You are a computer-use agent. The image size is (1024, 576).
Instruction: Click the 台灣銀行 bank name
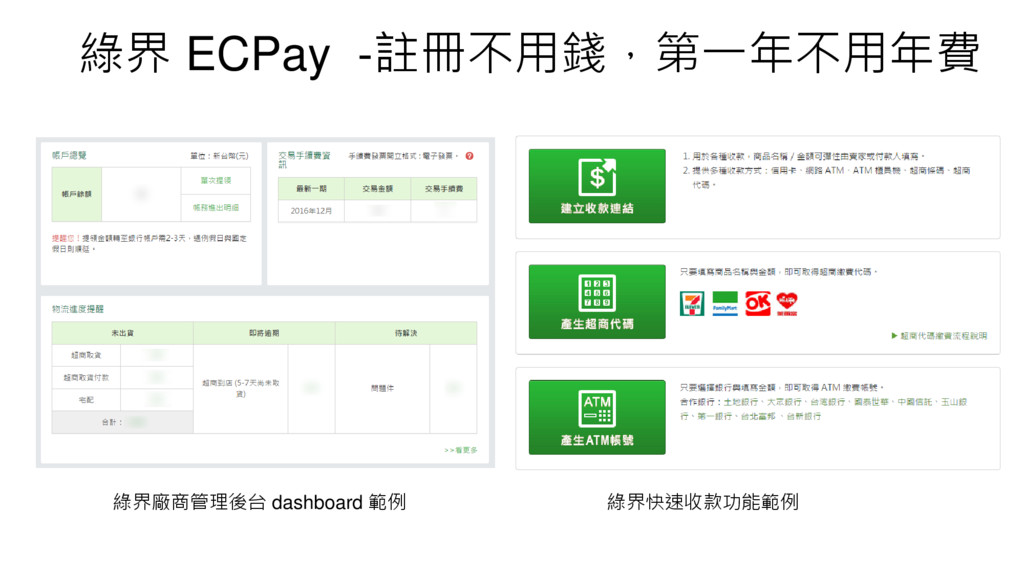coord(827,402)
